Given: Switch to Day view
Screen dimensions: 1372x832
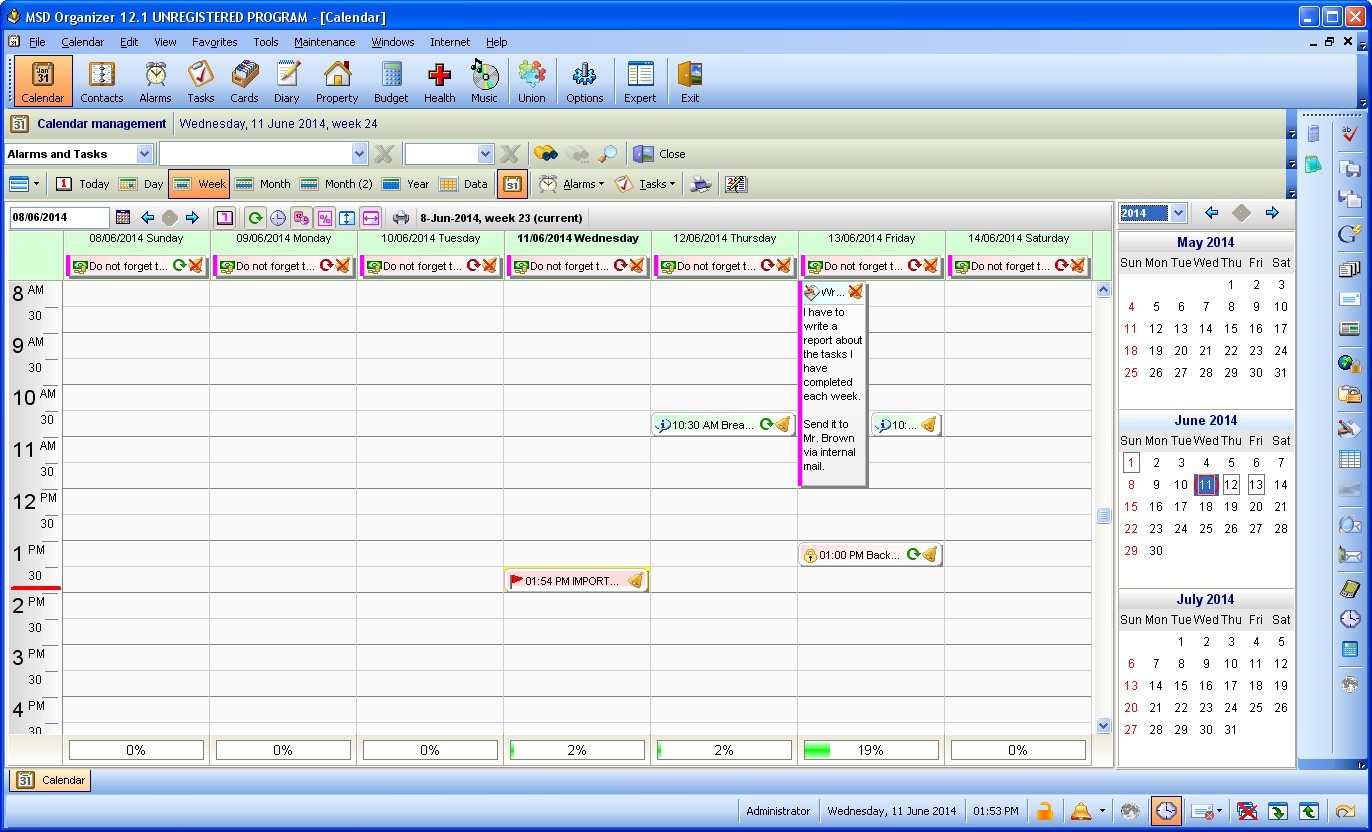Looking at the screenshot, I should [141, 184].
